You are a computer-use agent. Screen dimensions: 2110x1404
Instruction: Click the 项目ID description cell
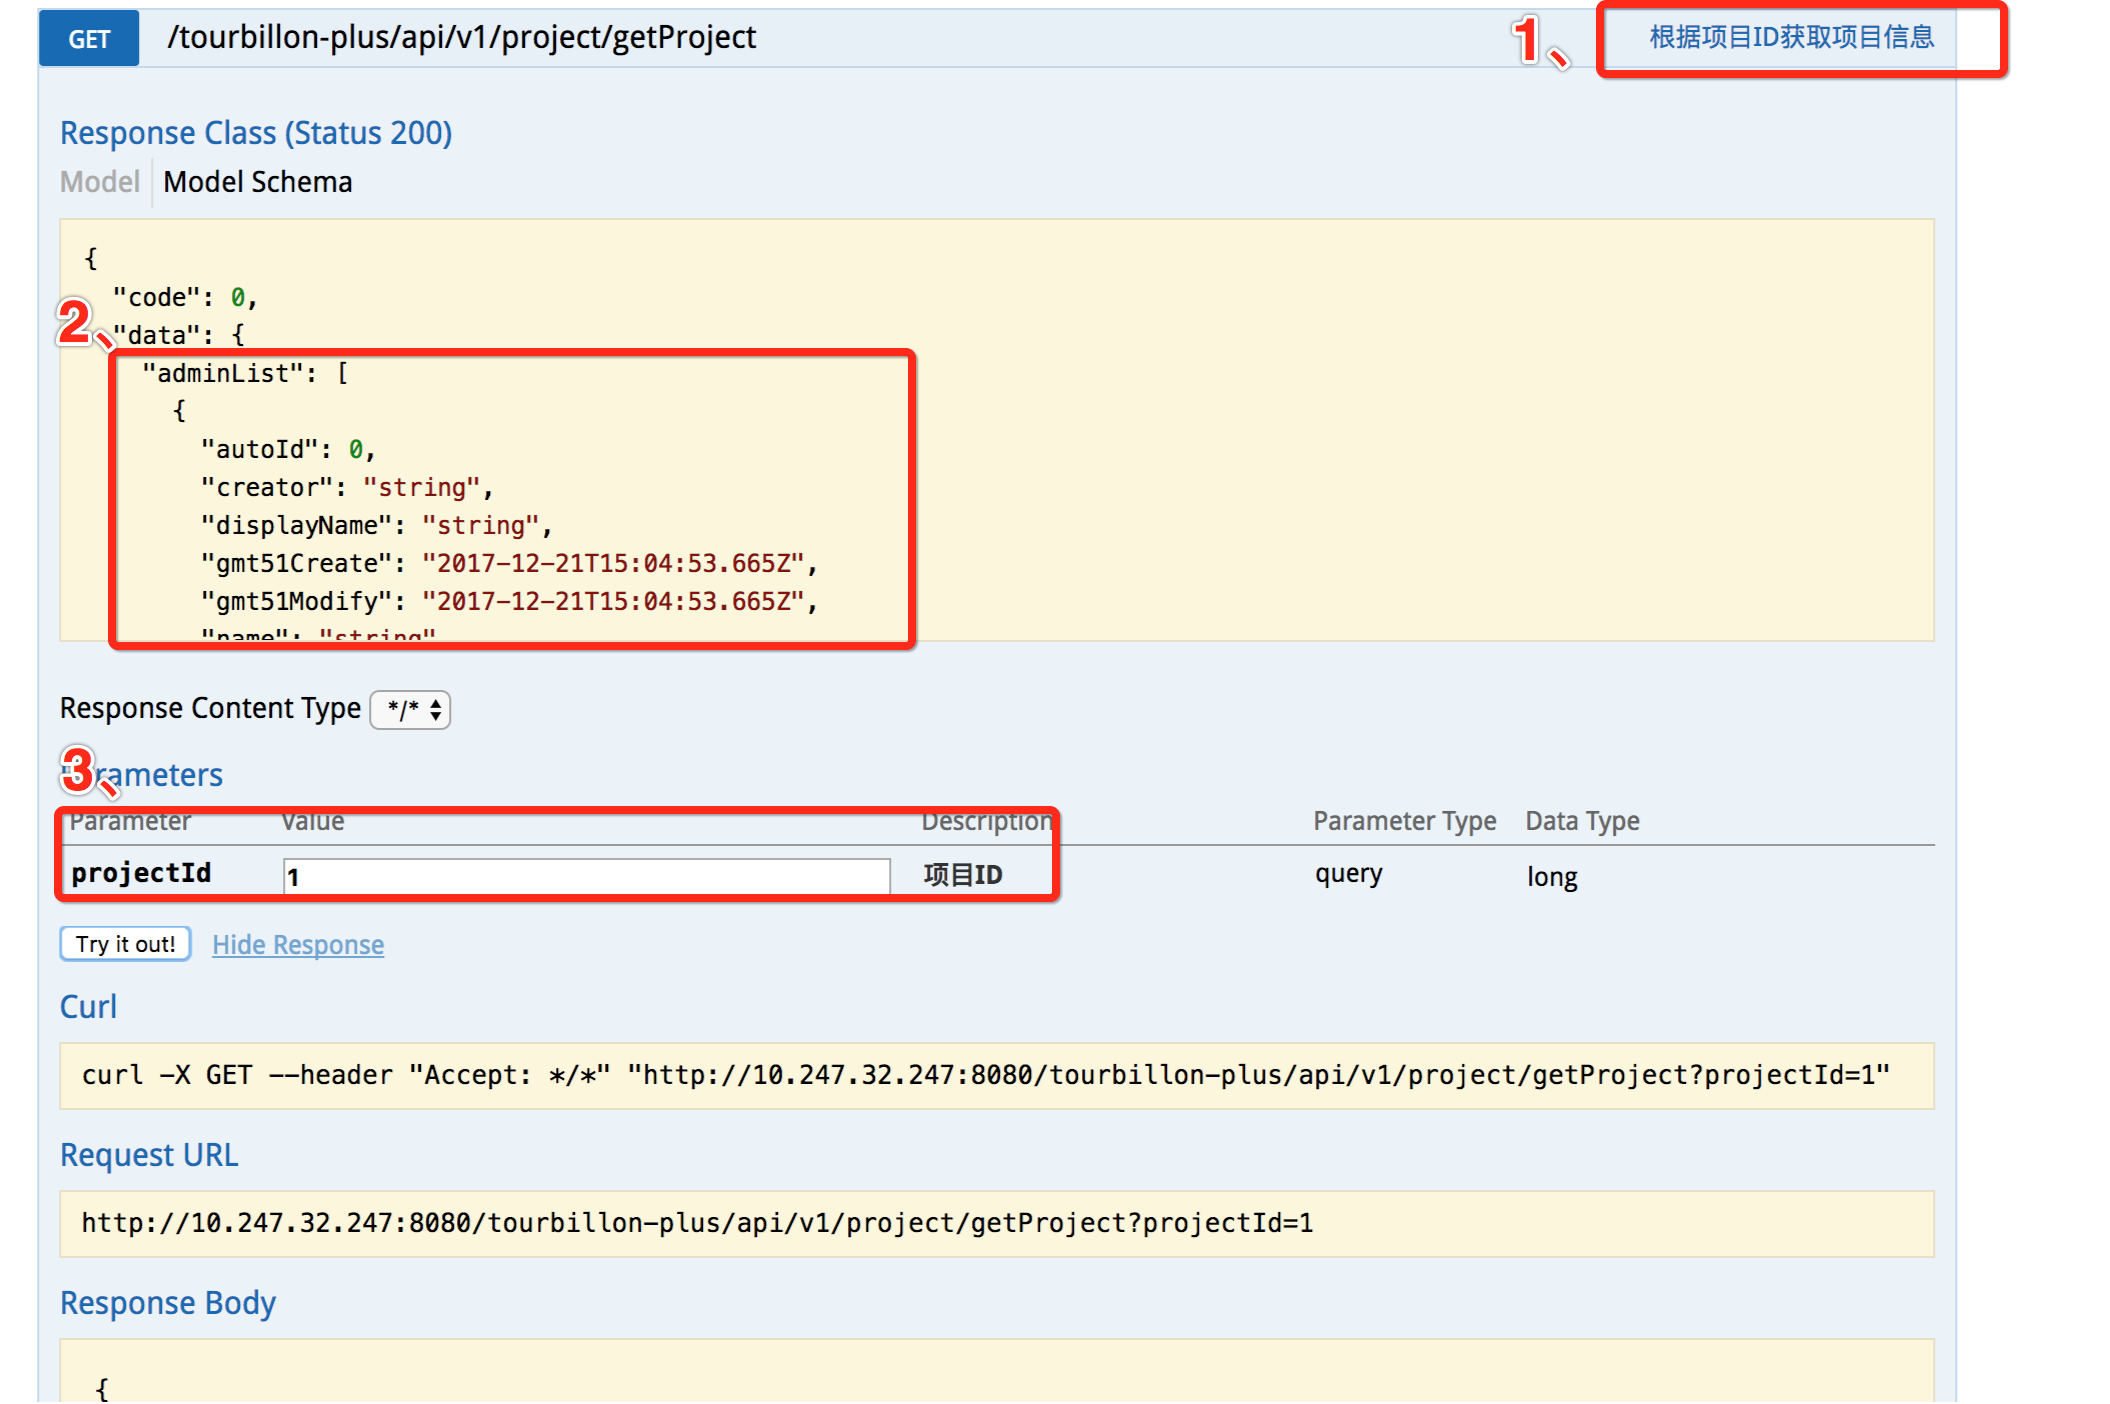[963, 875]
